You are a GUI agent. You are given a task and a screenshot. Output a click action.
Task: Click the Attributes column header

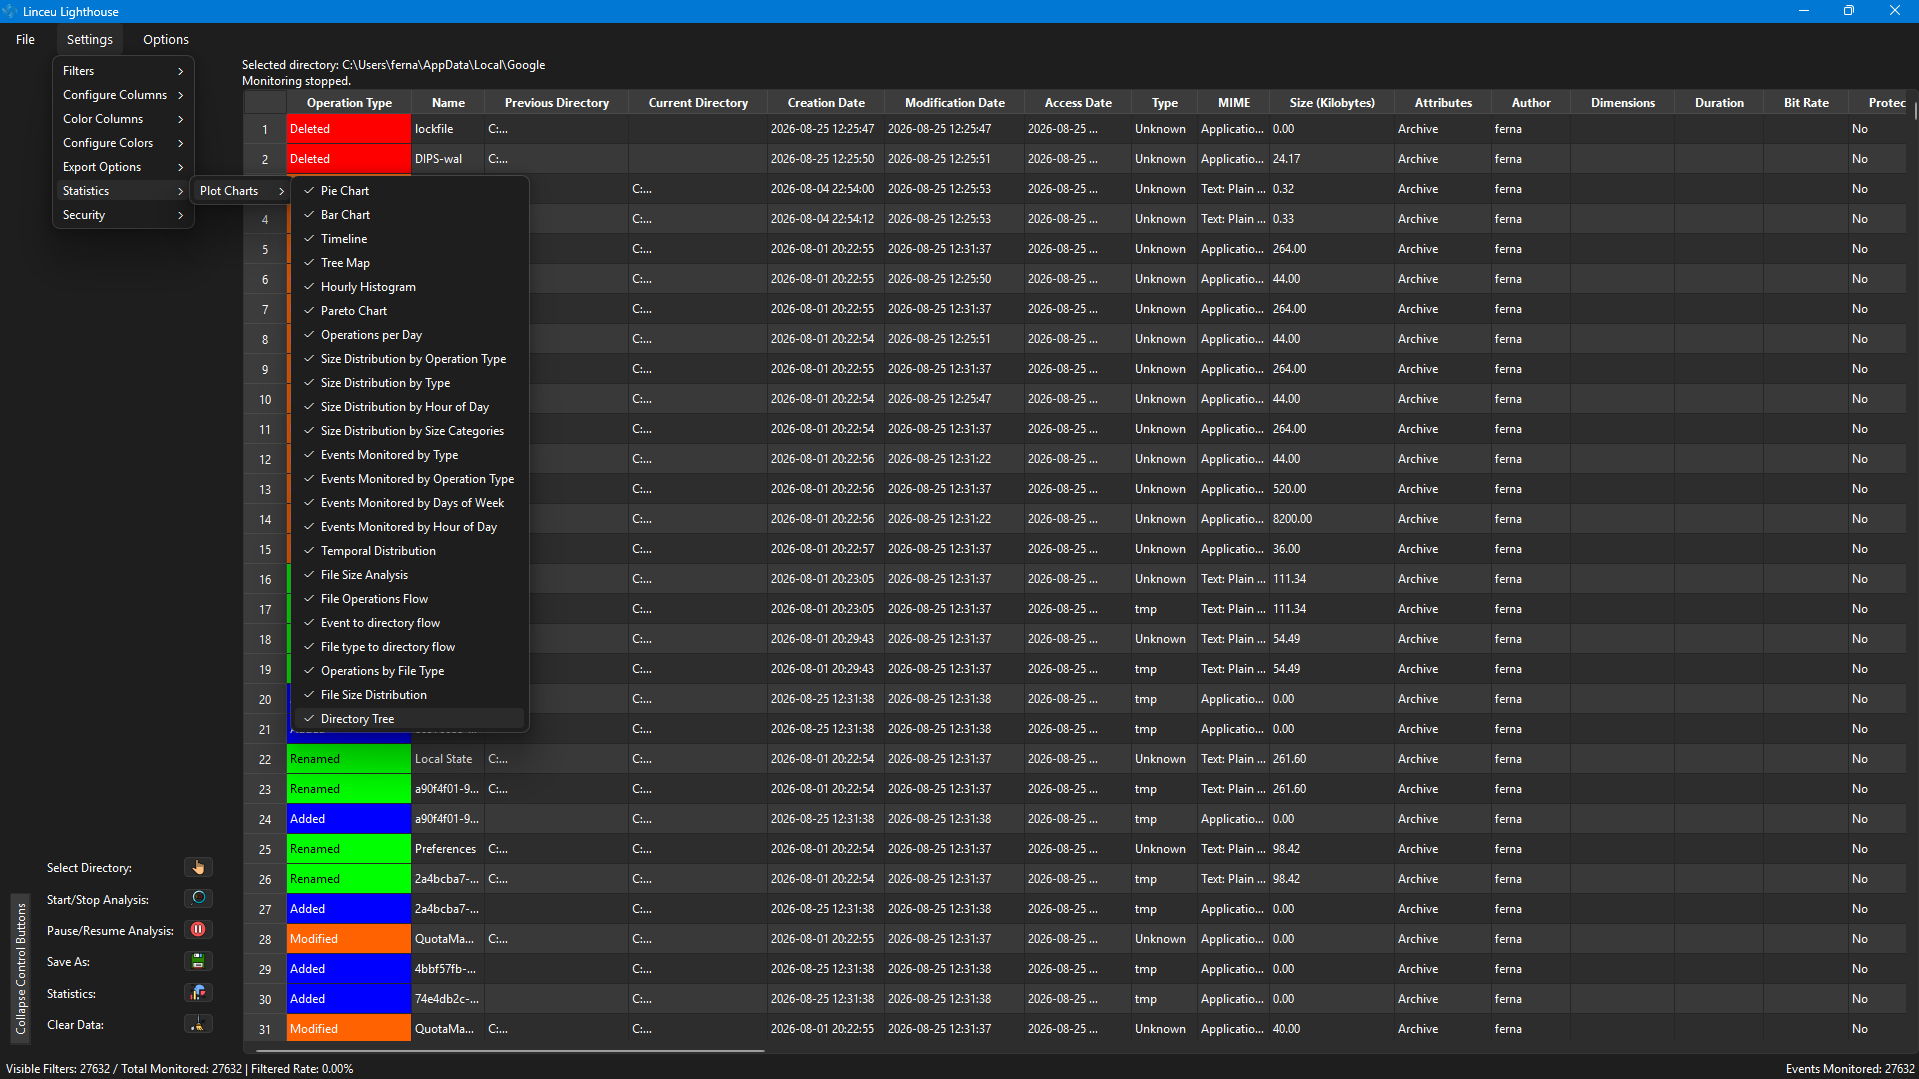(x=1443, y=103)
